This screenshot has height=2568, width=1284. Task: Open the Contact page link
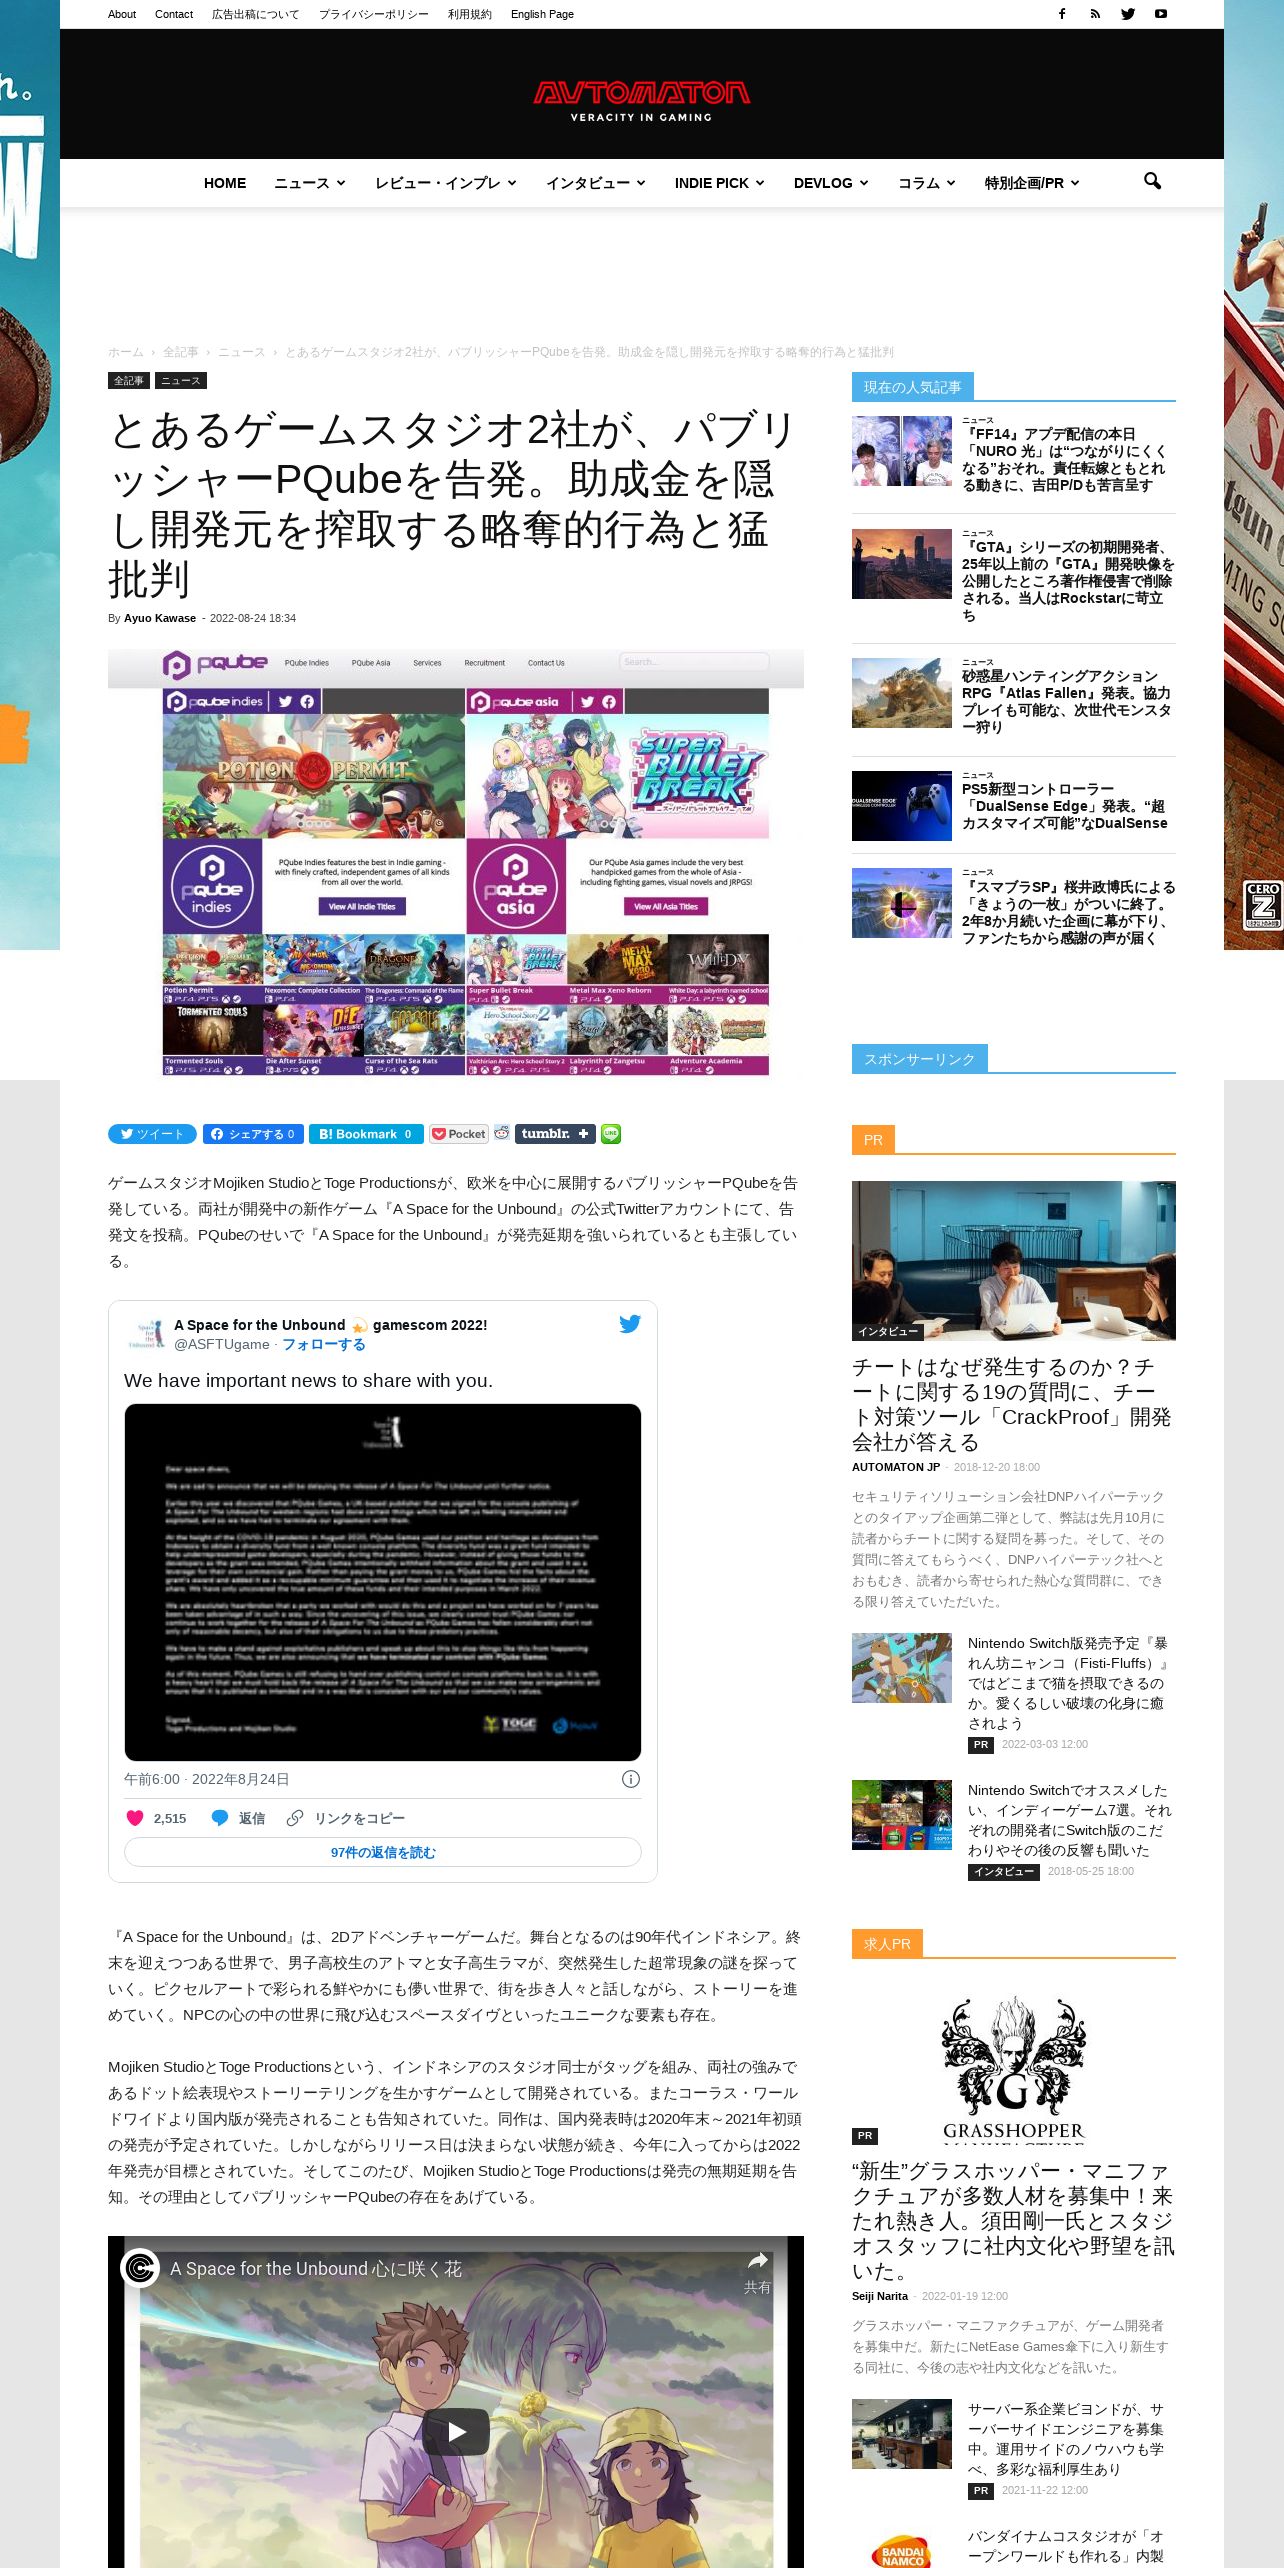[174, 14]
